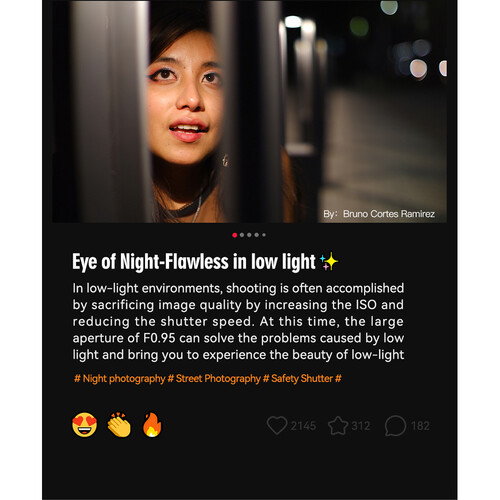Click the Eye of Night-Flawless title
500x500 pixels.
(194, 262)
